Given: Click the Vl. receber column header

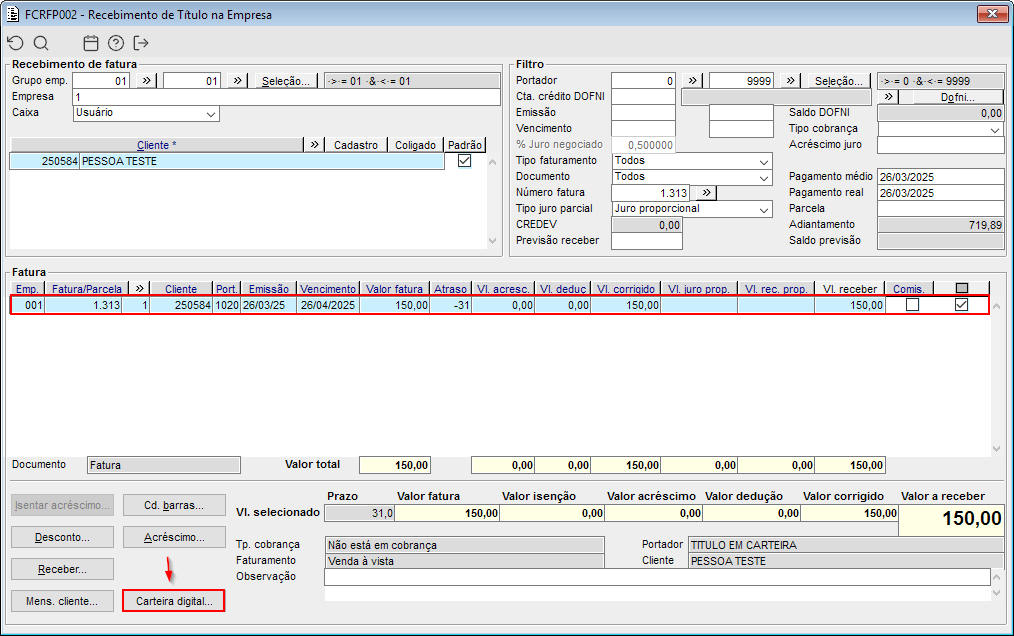Looking at the screenshot, I should point(850,289).
